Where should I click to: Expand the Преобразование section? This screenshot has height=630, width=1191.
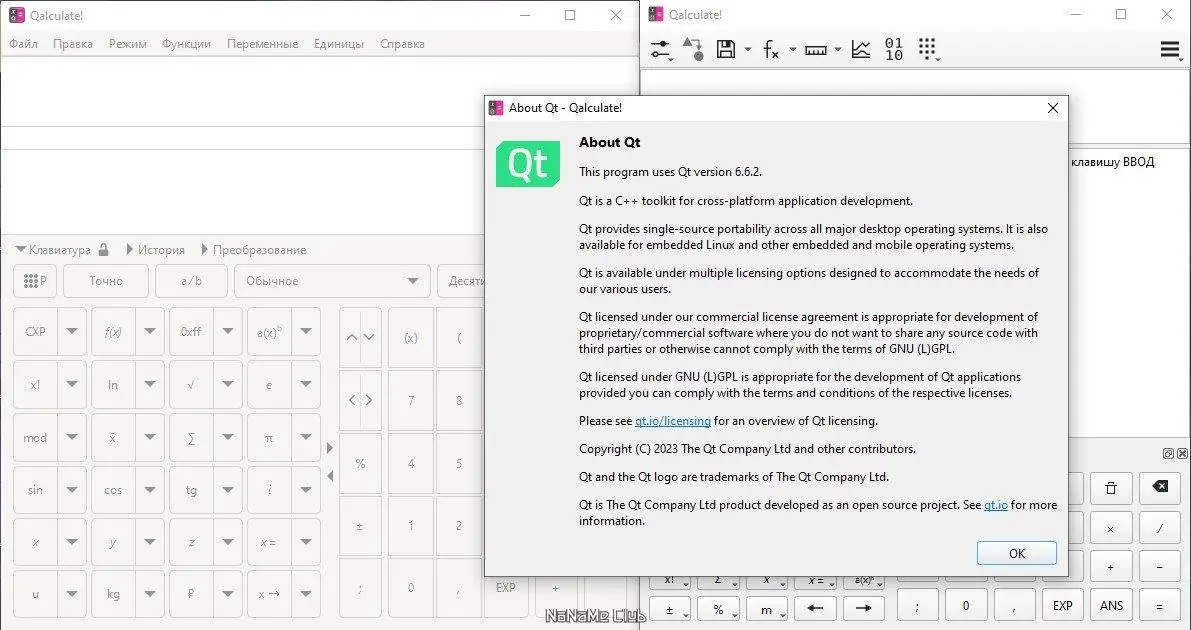(x=254, y=249)
